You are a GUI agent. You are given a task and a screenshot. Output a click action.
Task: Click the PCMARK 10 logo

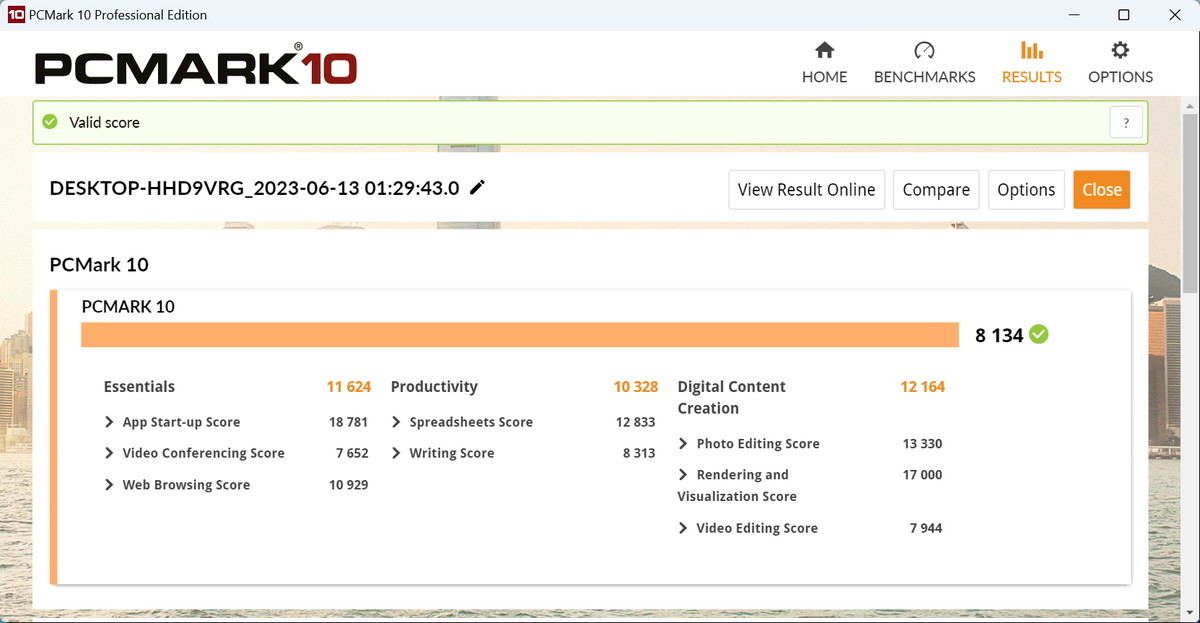coord(196,66)
